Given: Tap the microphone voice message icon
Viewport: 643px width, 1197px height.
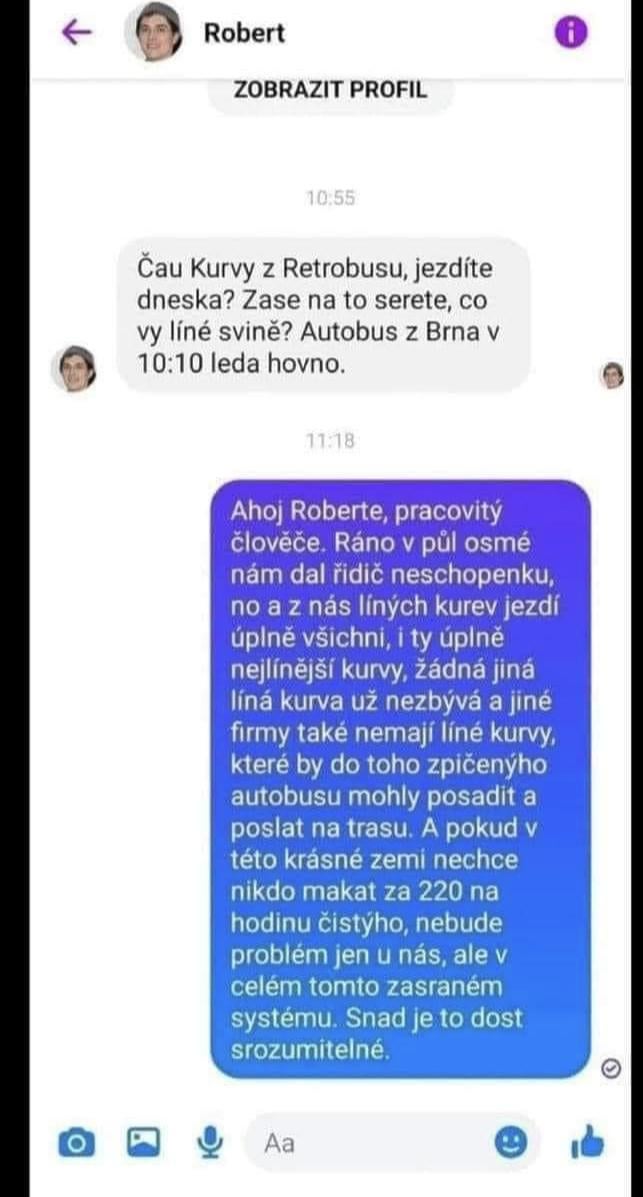Looking at the screenshot, I should pyautogui.click(x=209, y=1142).
